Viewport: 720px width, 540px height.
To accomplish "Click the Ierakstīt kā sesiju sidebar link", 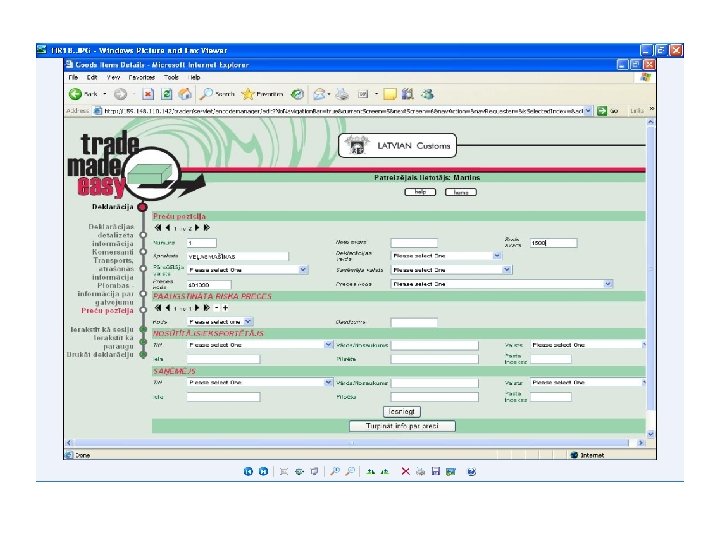I will coord(102,329).
